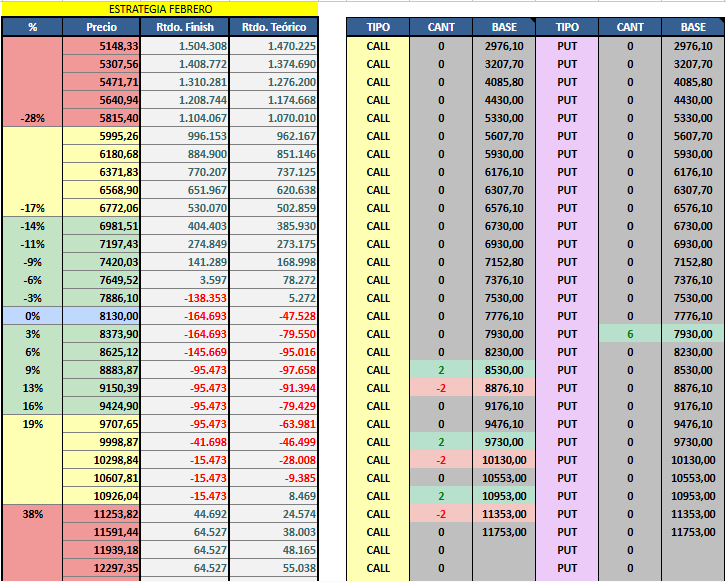Click the green-highlighted base cell 9730,00
This screenshot has height=582, width=726.
[x=504, y=442]
